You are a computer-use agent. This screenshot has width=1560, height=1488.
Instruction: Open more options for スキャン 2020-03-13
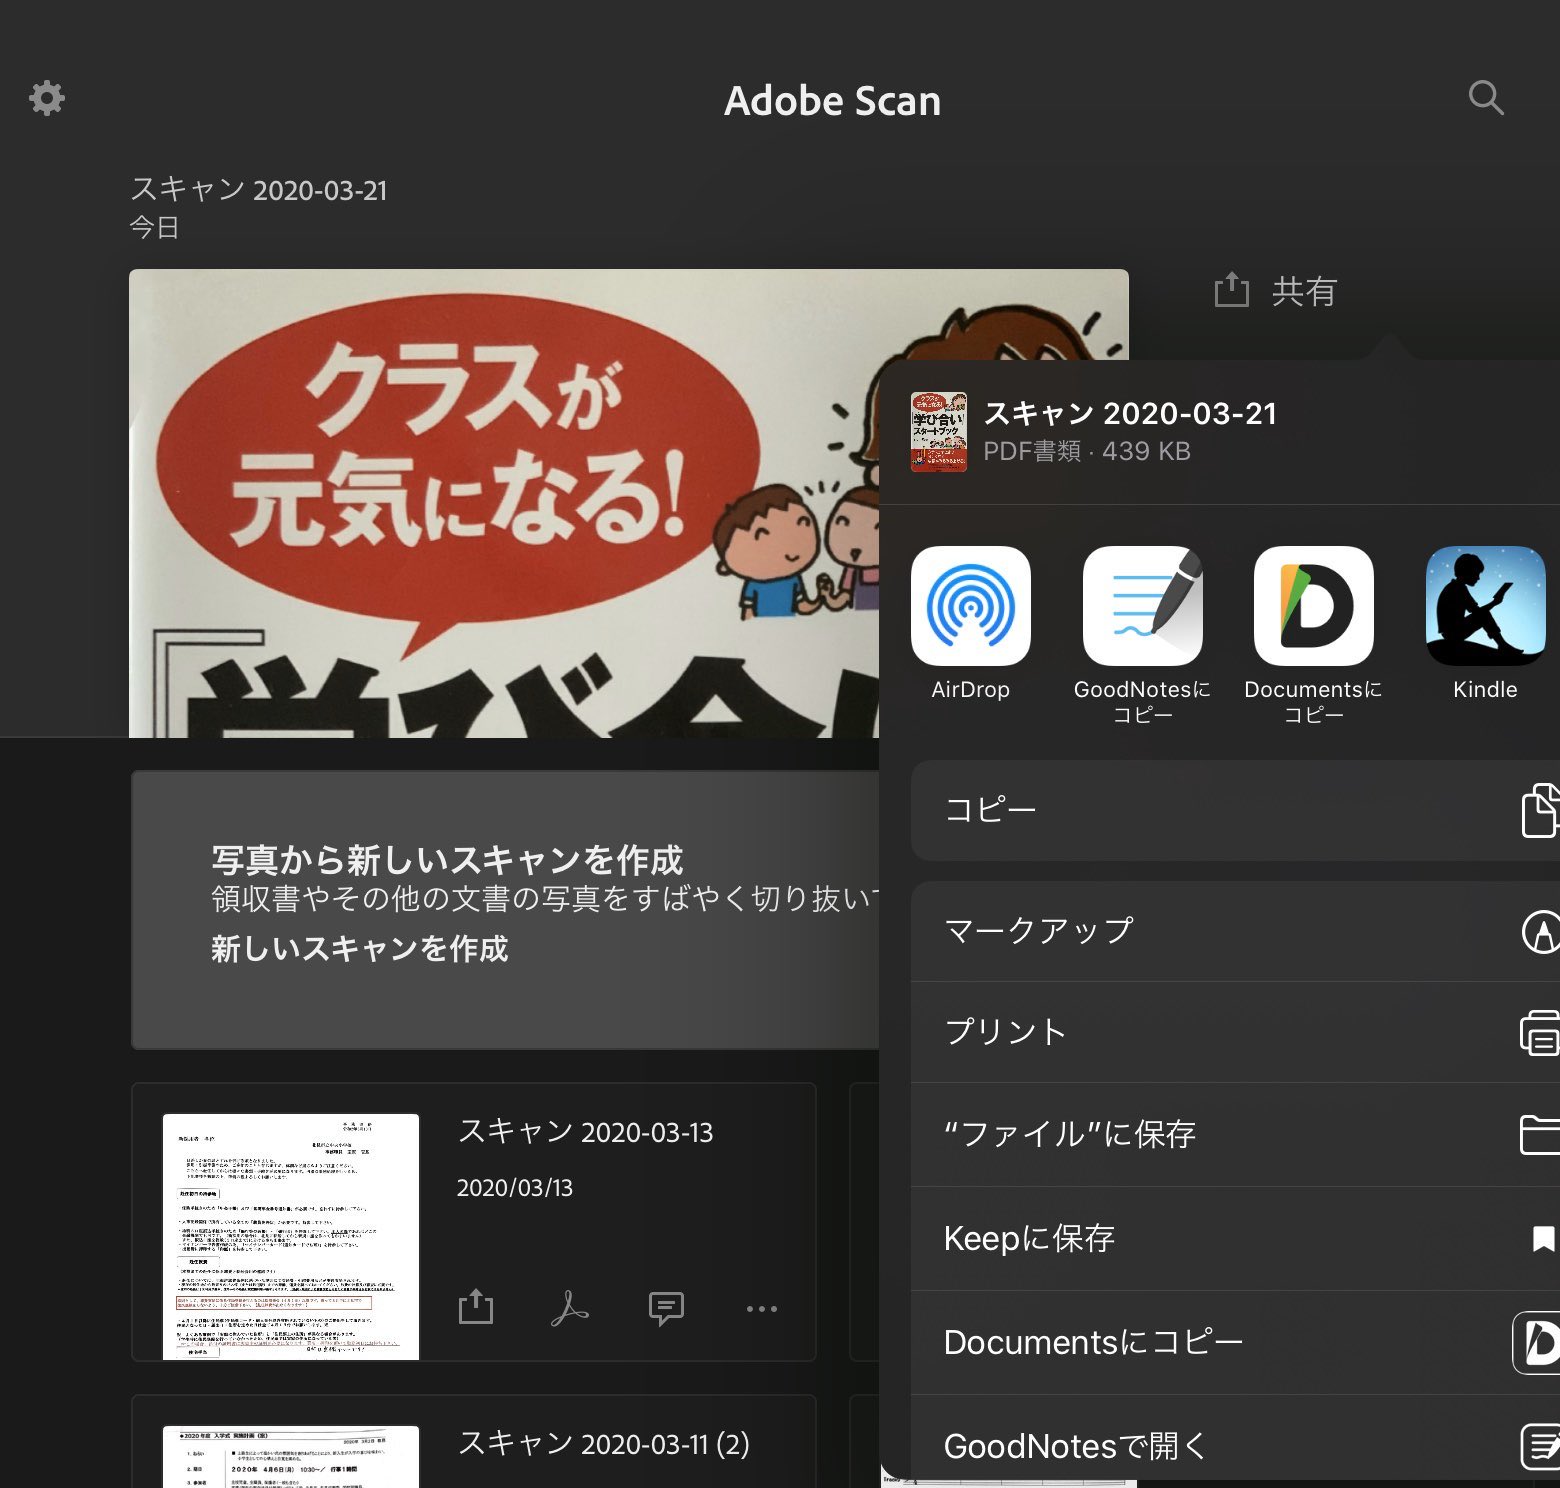(x=762, y=1308)
